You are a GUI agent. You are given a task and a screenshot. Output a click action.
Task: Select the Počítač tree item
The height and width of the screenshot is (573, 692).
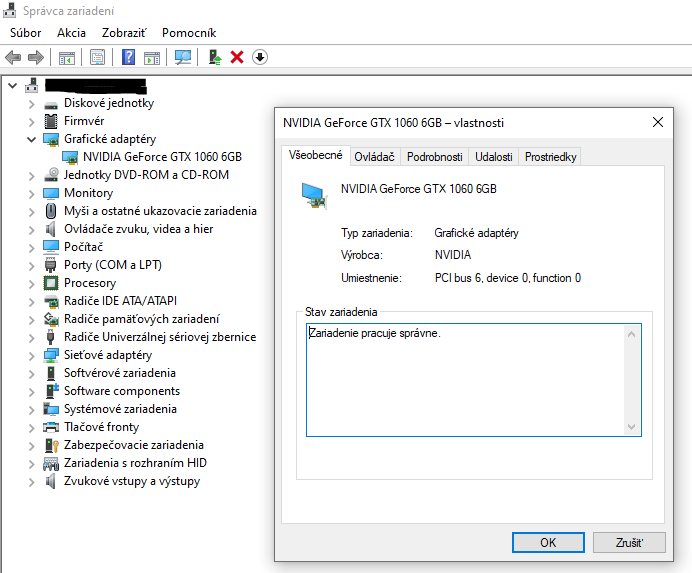click(83, 247)
